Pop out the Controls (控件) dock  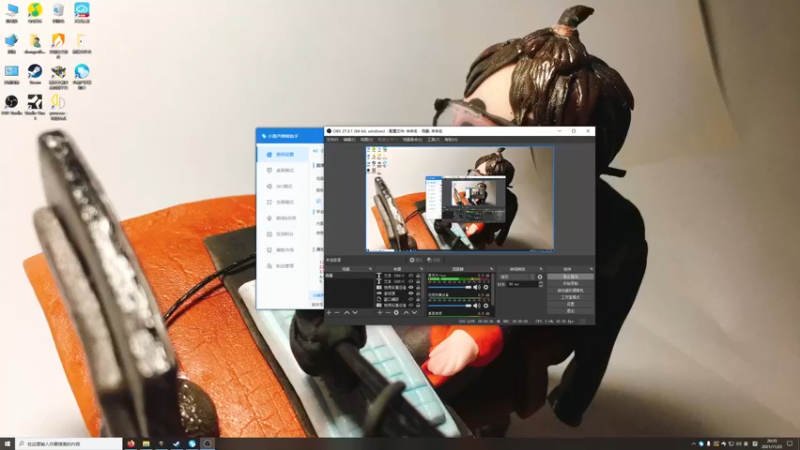point(592,268)
